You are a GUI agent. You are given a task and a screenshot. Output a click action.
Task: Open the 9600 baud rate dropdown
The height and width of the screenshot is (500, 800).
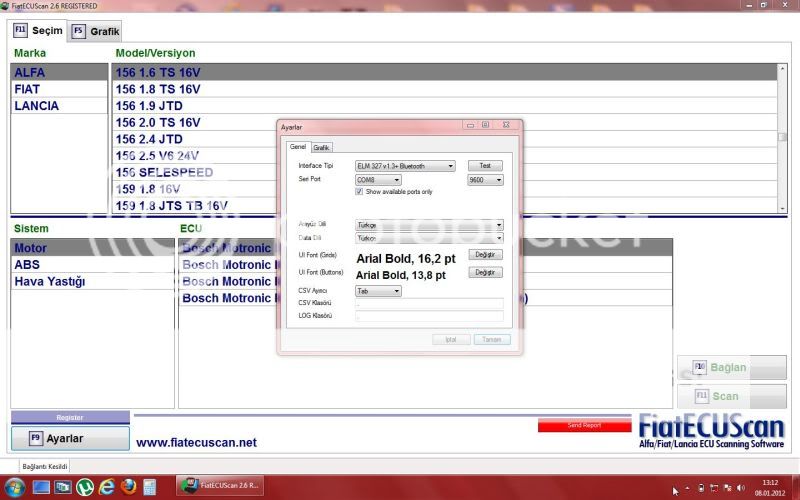[x=485, y=180]
